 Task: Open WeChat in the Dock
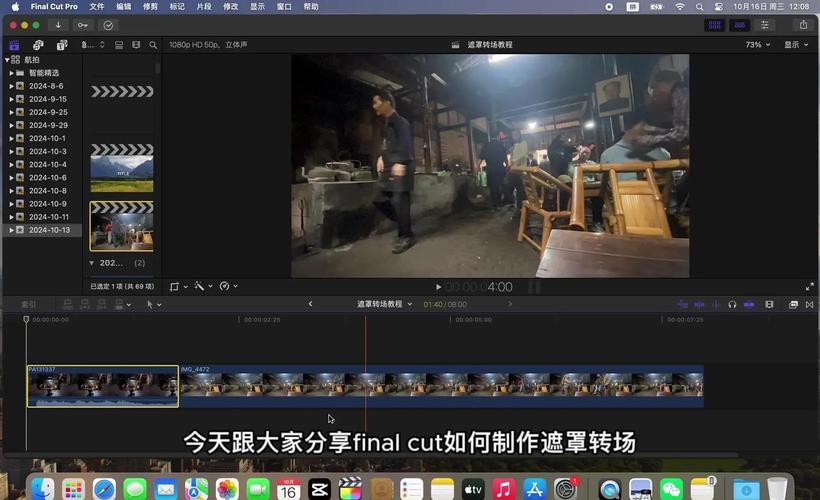click(671, 489)
